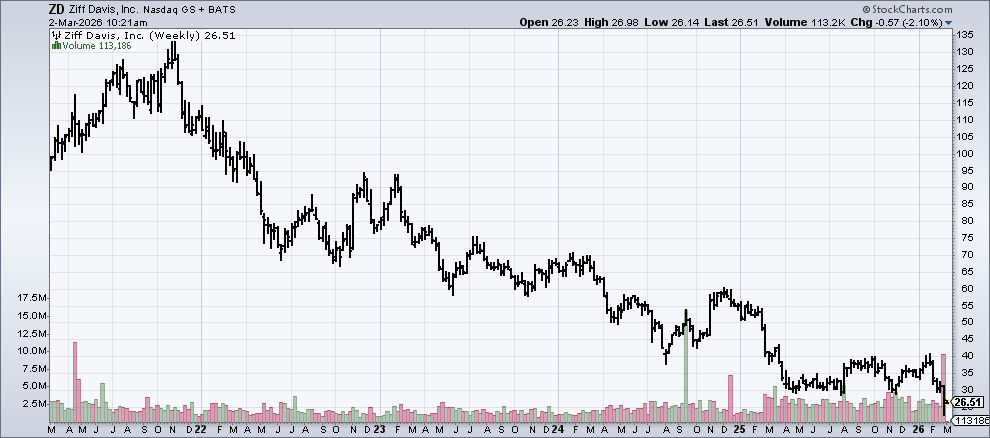Click the 15.0M volume axis label
Viewport: 990px width, 438px height.
point(34,316)
